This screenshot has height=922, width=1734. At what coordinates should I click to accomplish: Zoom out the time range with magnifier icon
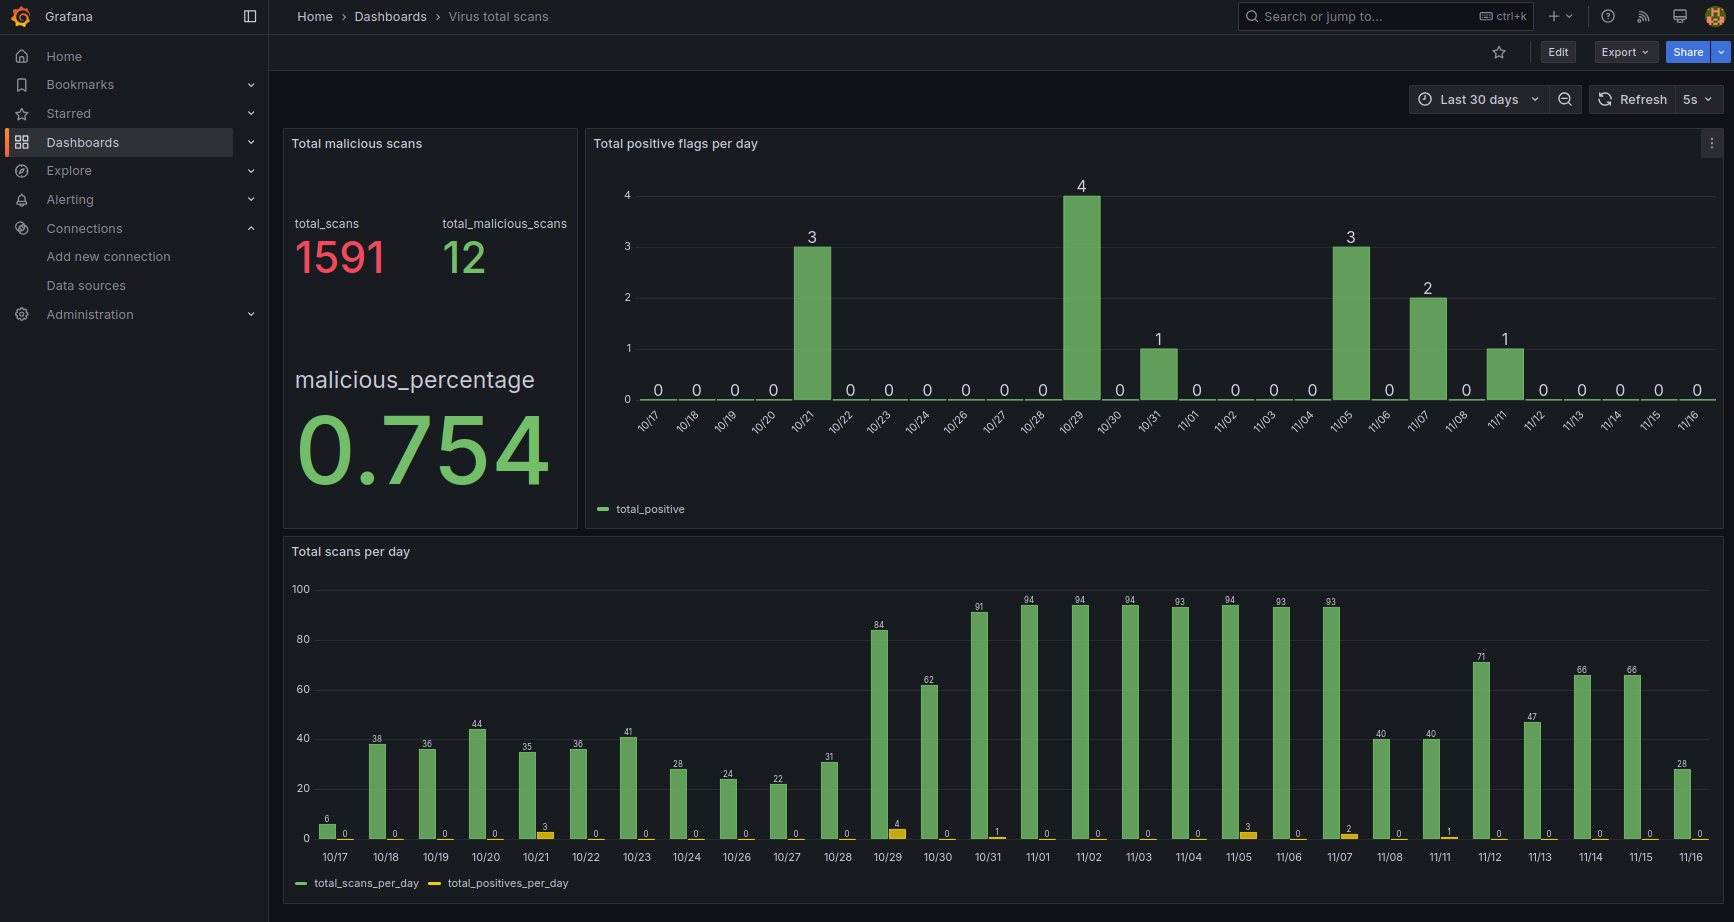tap(1565, 99)
